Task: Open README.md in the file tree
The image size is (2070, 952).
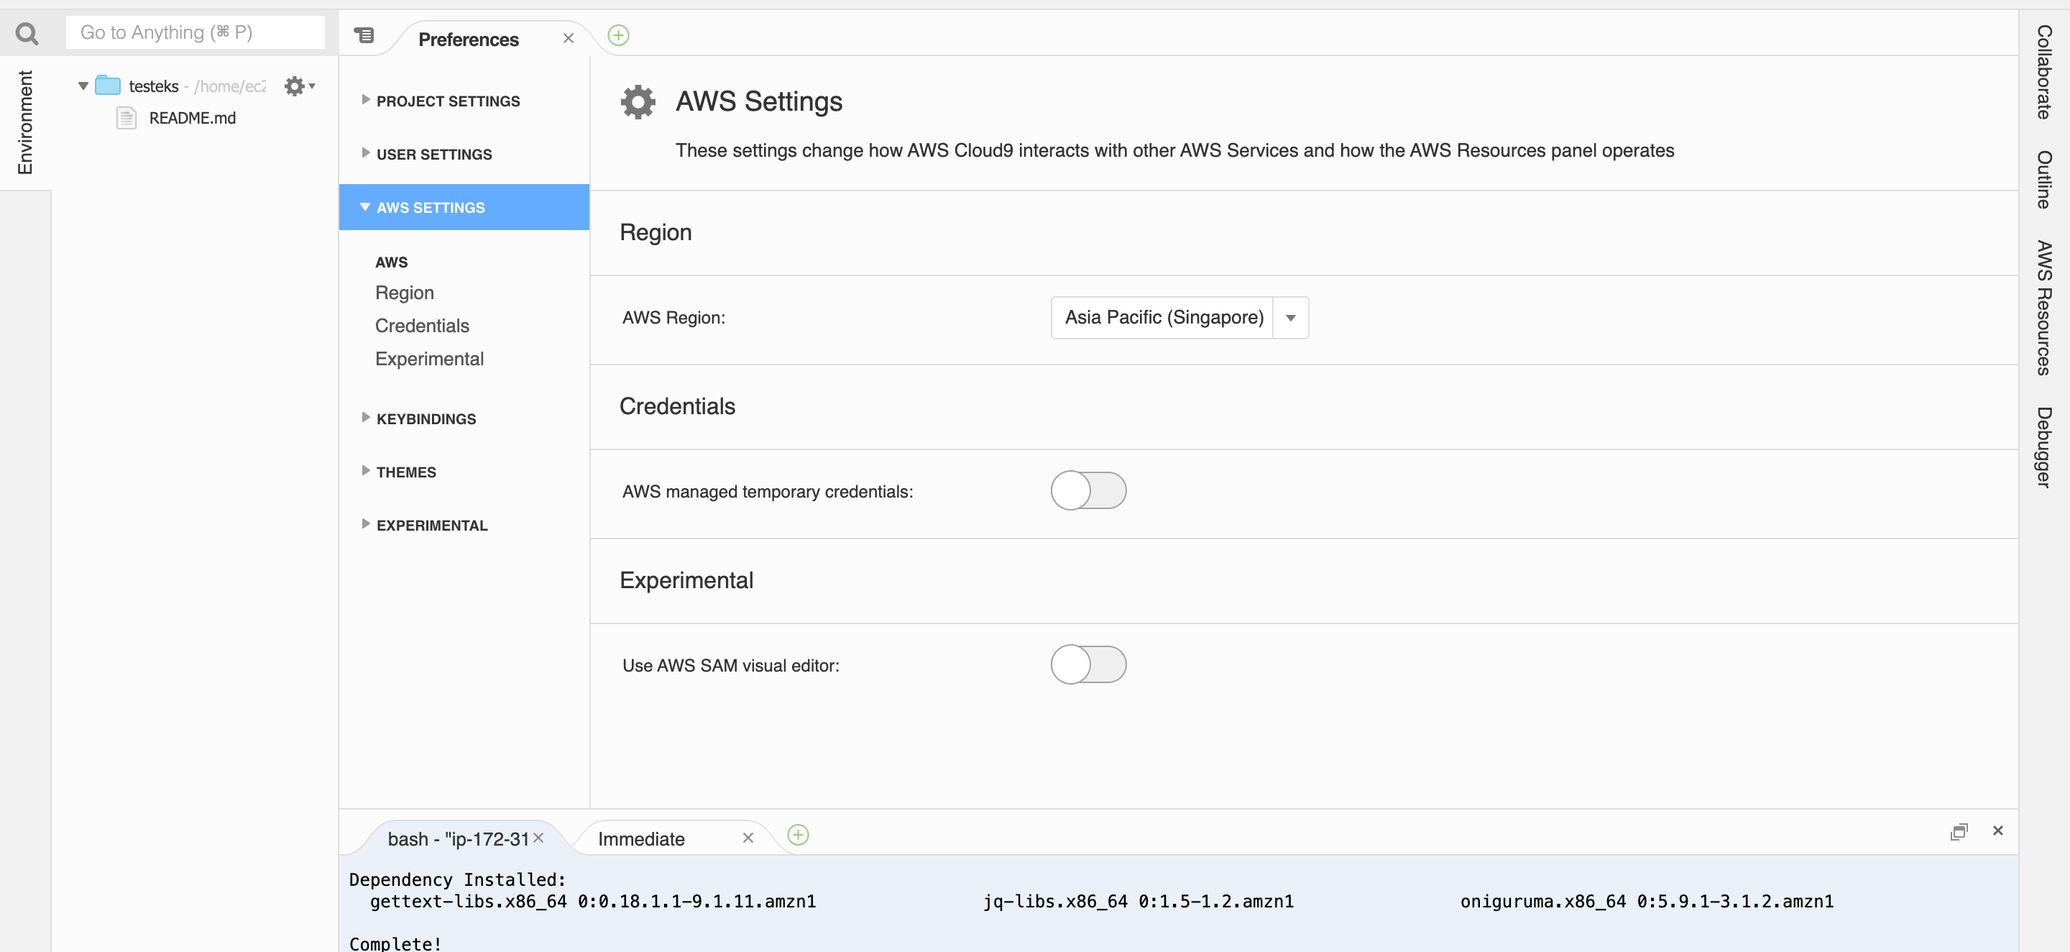Action: click(192, 118)
